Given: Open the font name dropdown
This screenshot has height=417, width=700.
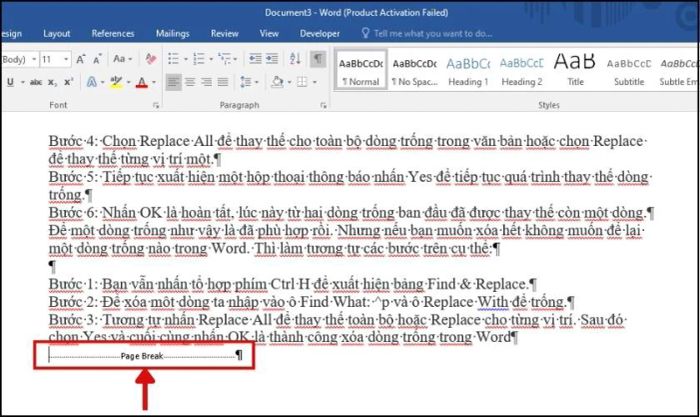Looking at the screenshot, I should 34,59.
